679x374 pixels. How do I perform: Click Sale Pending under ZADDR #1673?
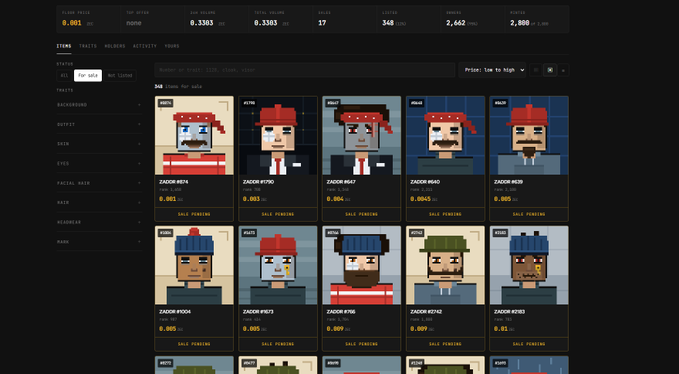(278, 344)
